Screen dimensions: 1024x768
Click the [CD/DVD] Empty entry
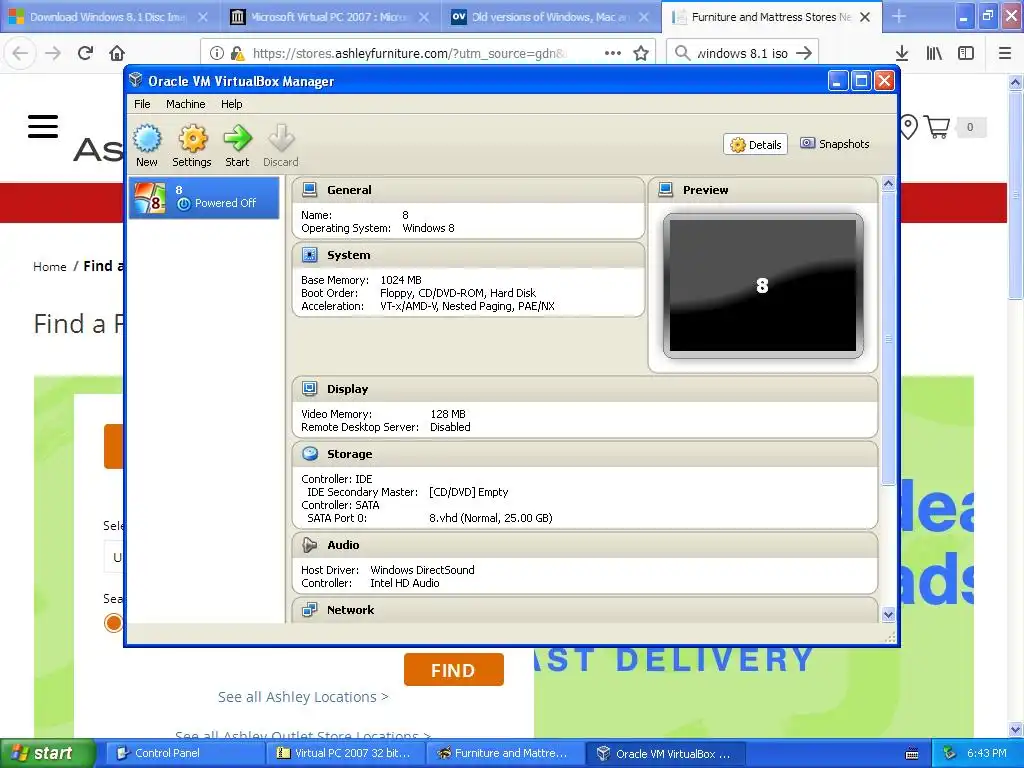point(468,492)
